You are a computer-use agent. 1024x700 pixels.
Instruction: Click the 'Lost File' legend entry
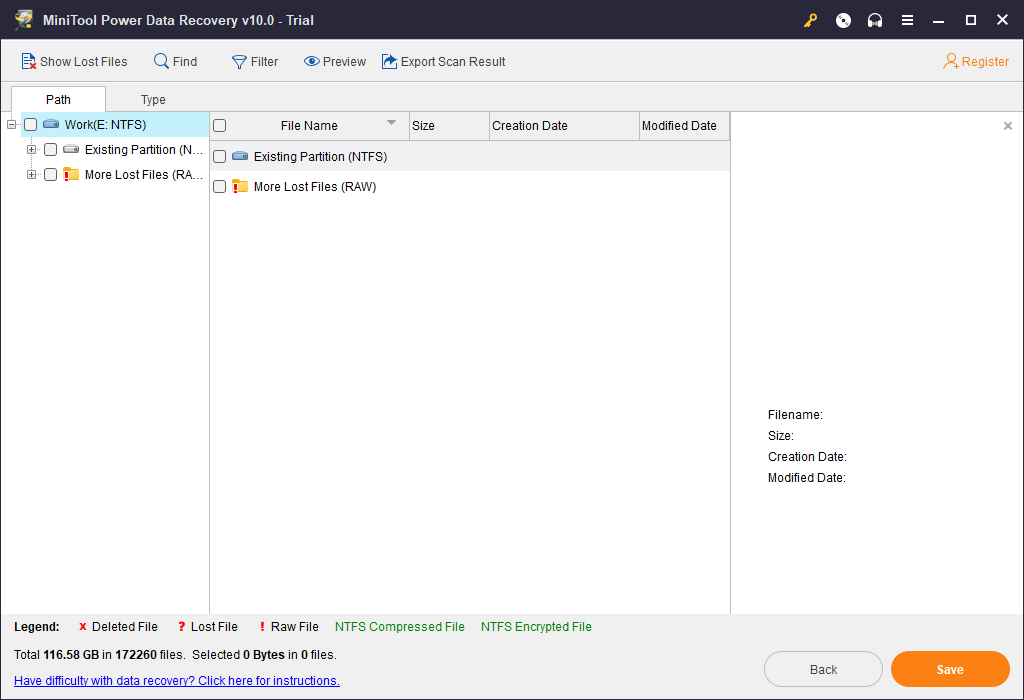click(x=208, y=627)
